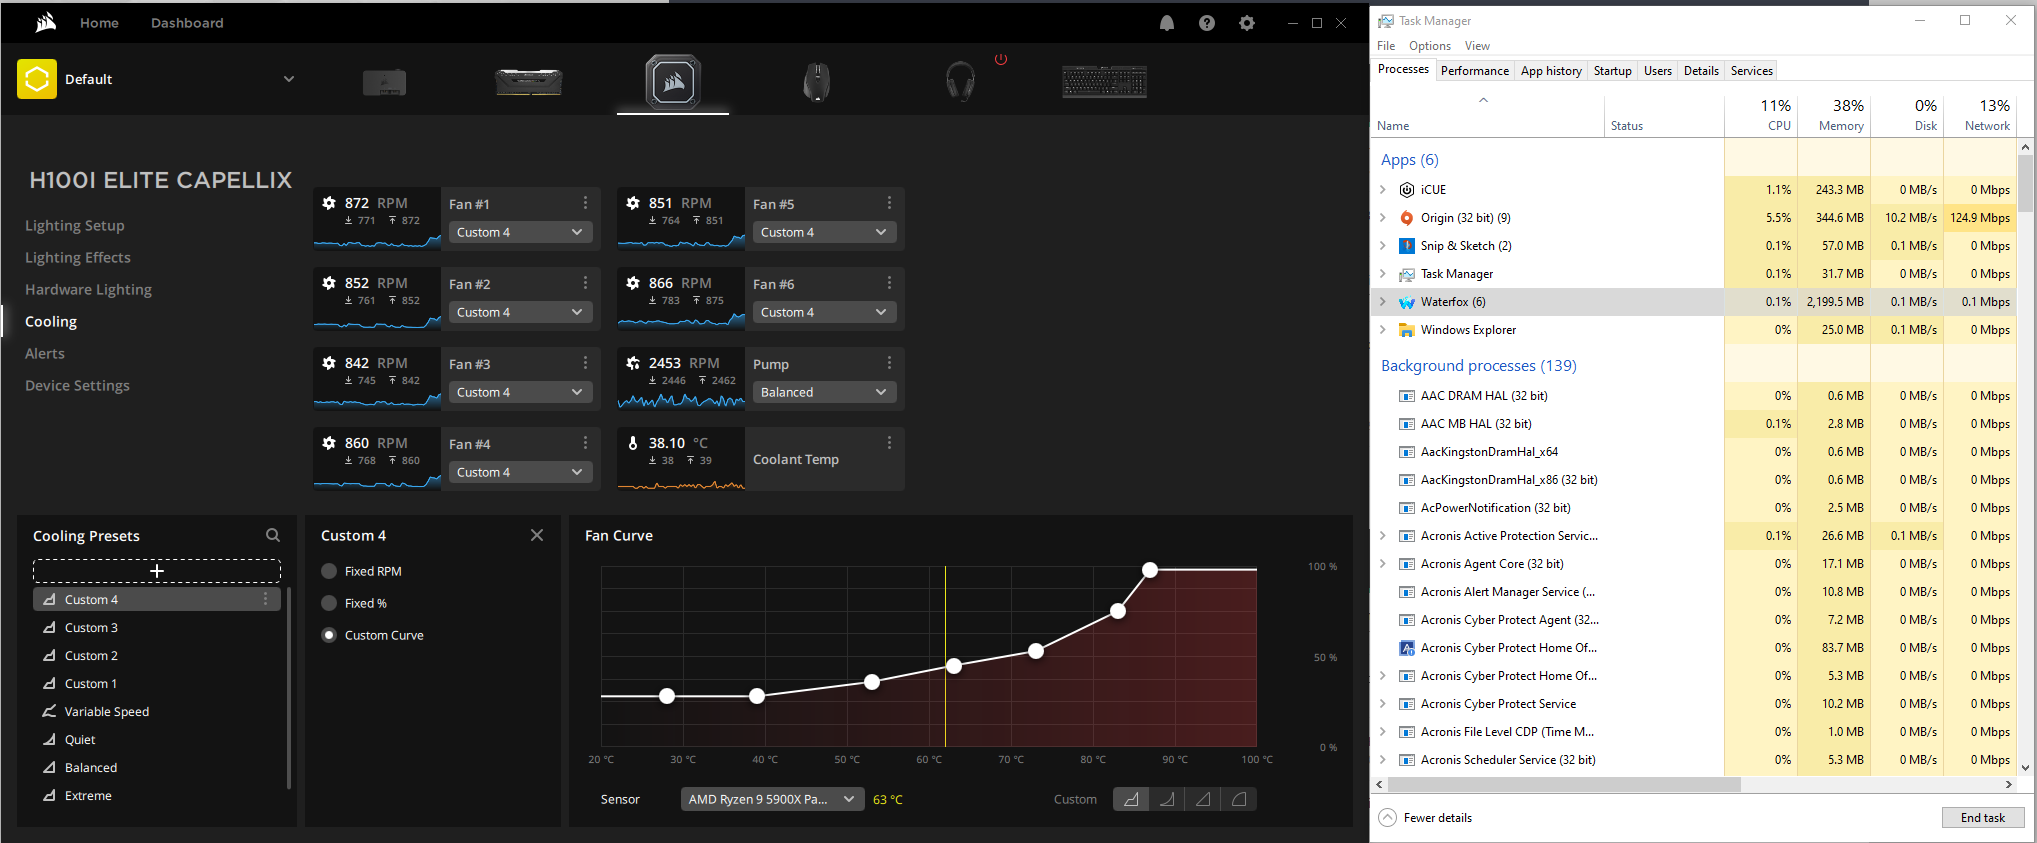The height and width of the screenshot is (843, 2037).
Task: Add a new cooling preset
Action: tap(157, 571)
